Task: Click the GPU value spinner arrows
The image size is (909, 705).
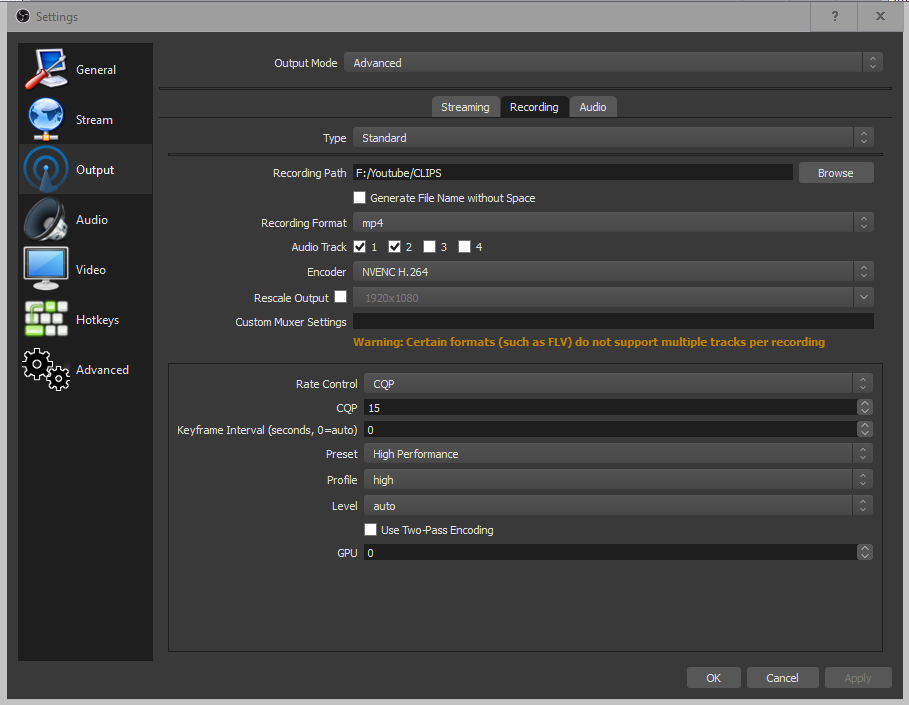Action: (x=864, y=552)
